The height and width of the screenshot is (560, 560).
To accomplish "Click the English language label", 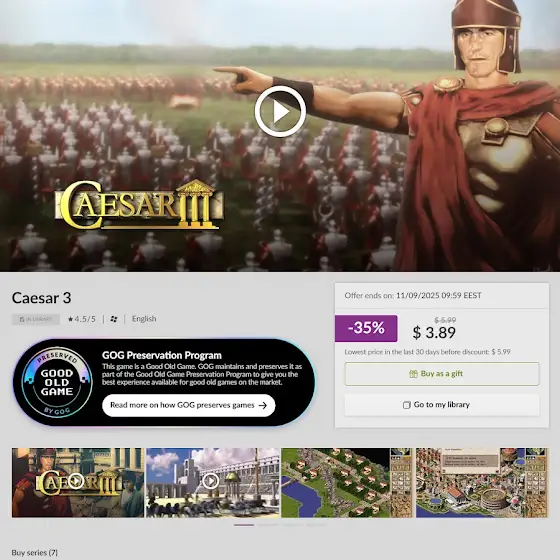I will coord(144,319).
